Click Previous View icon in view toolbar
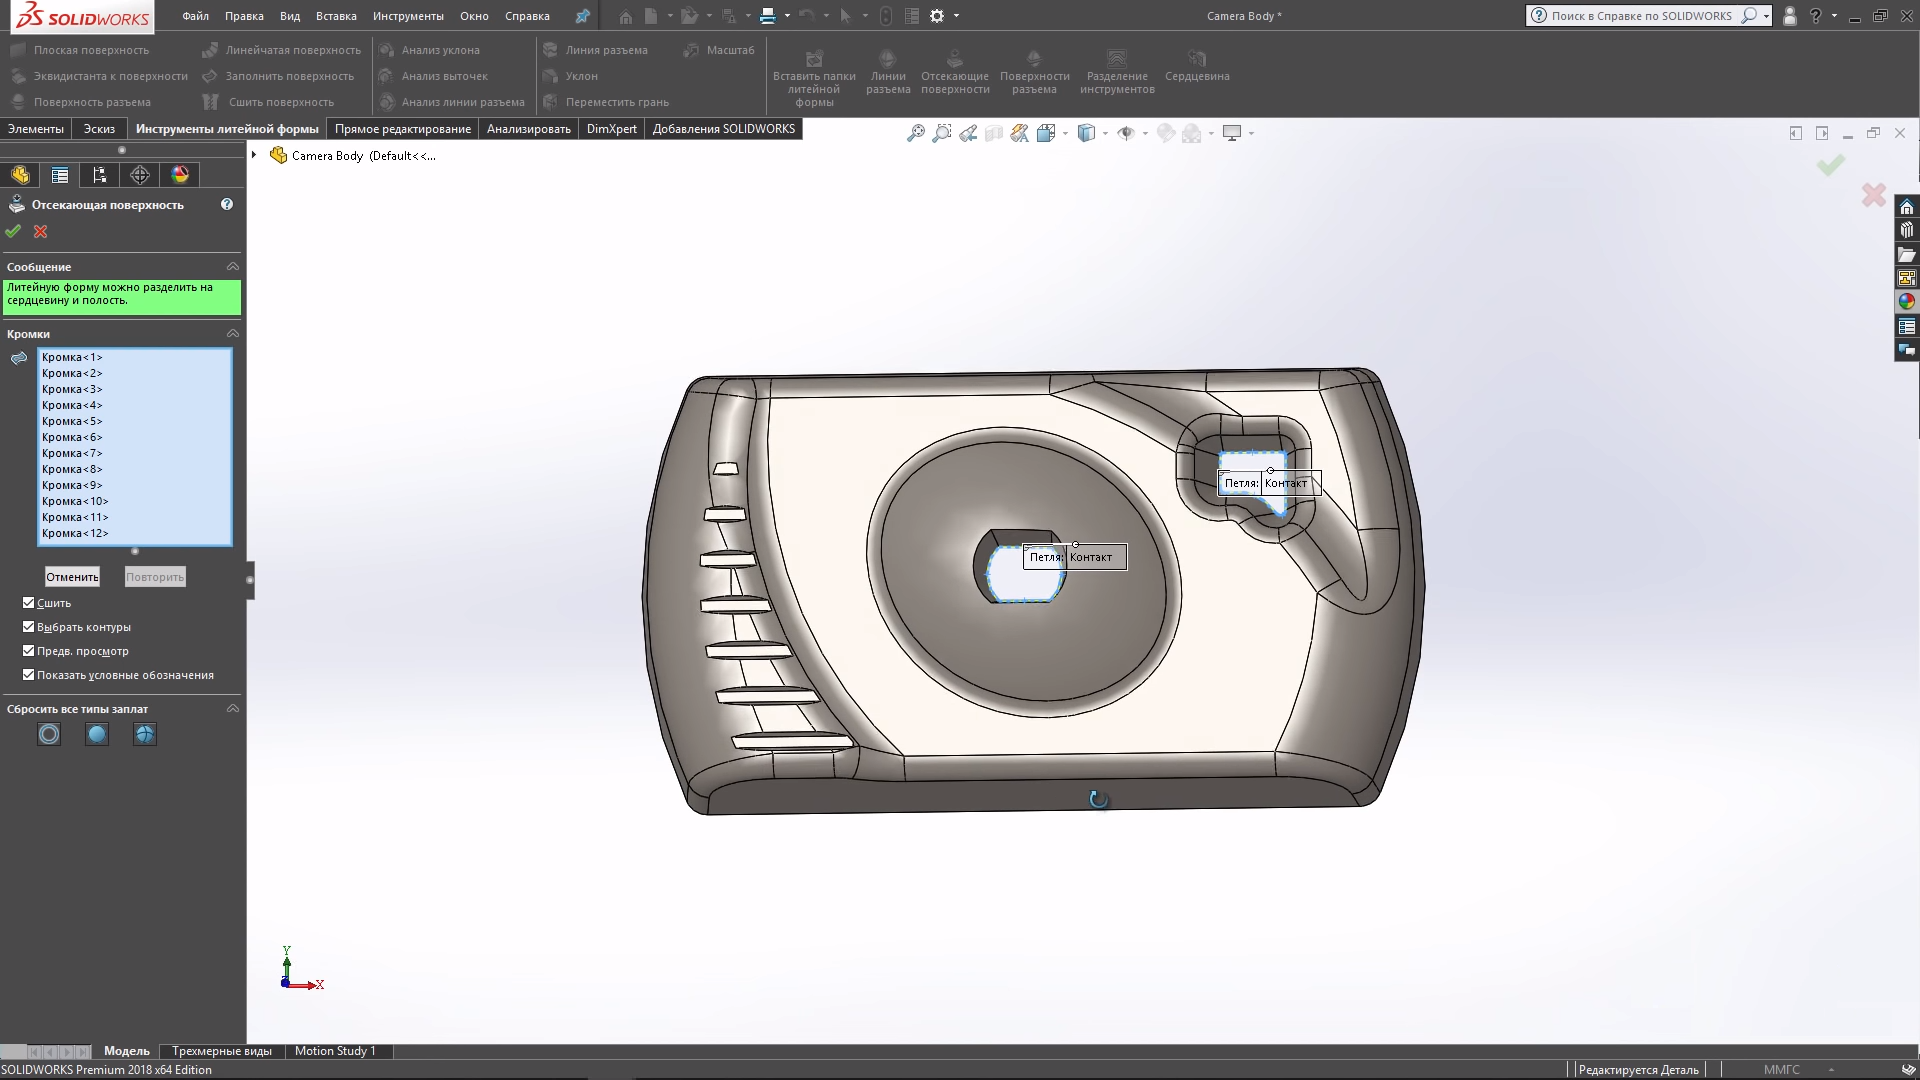This screenshot has height=1080, width=1920. (967, 133)
